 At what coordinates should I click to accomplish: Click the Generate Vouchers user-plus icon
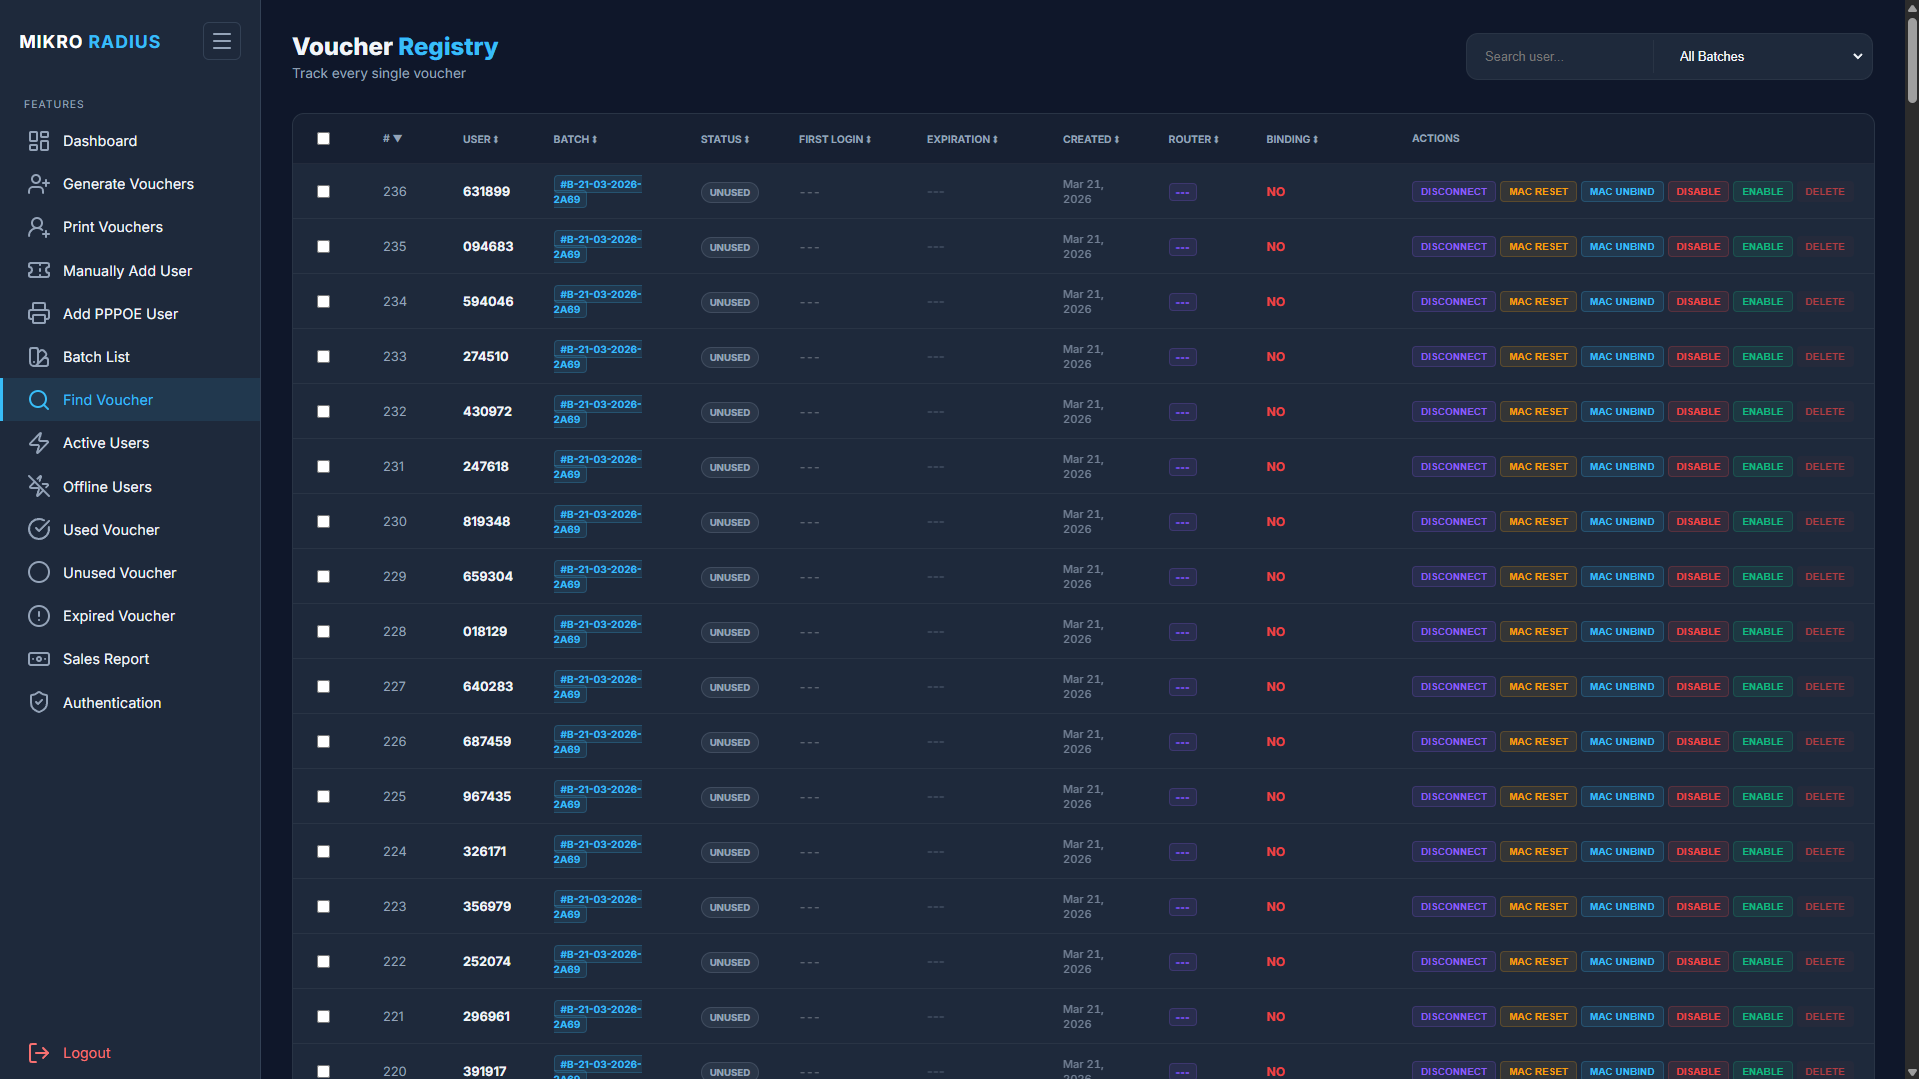(39, 184)
